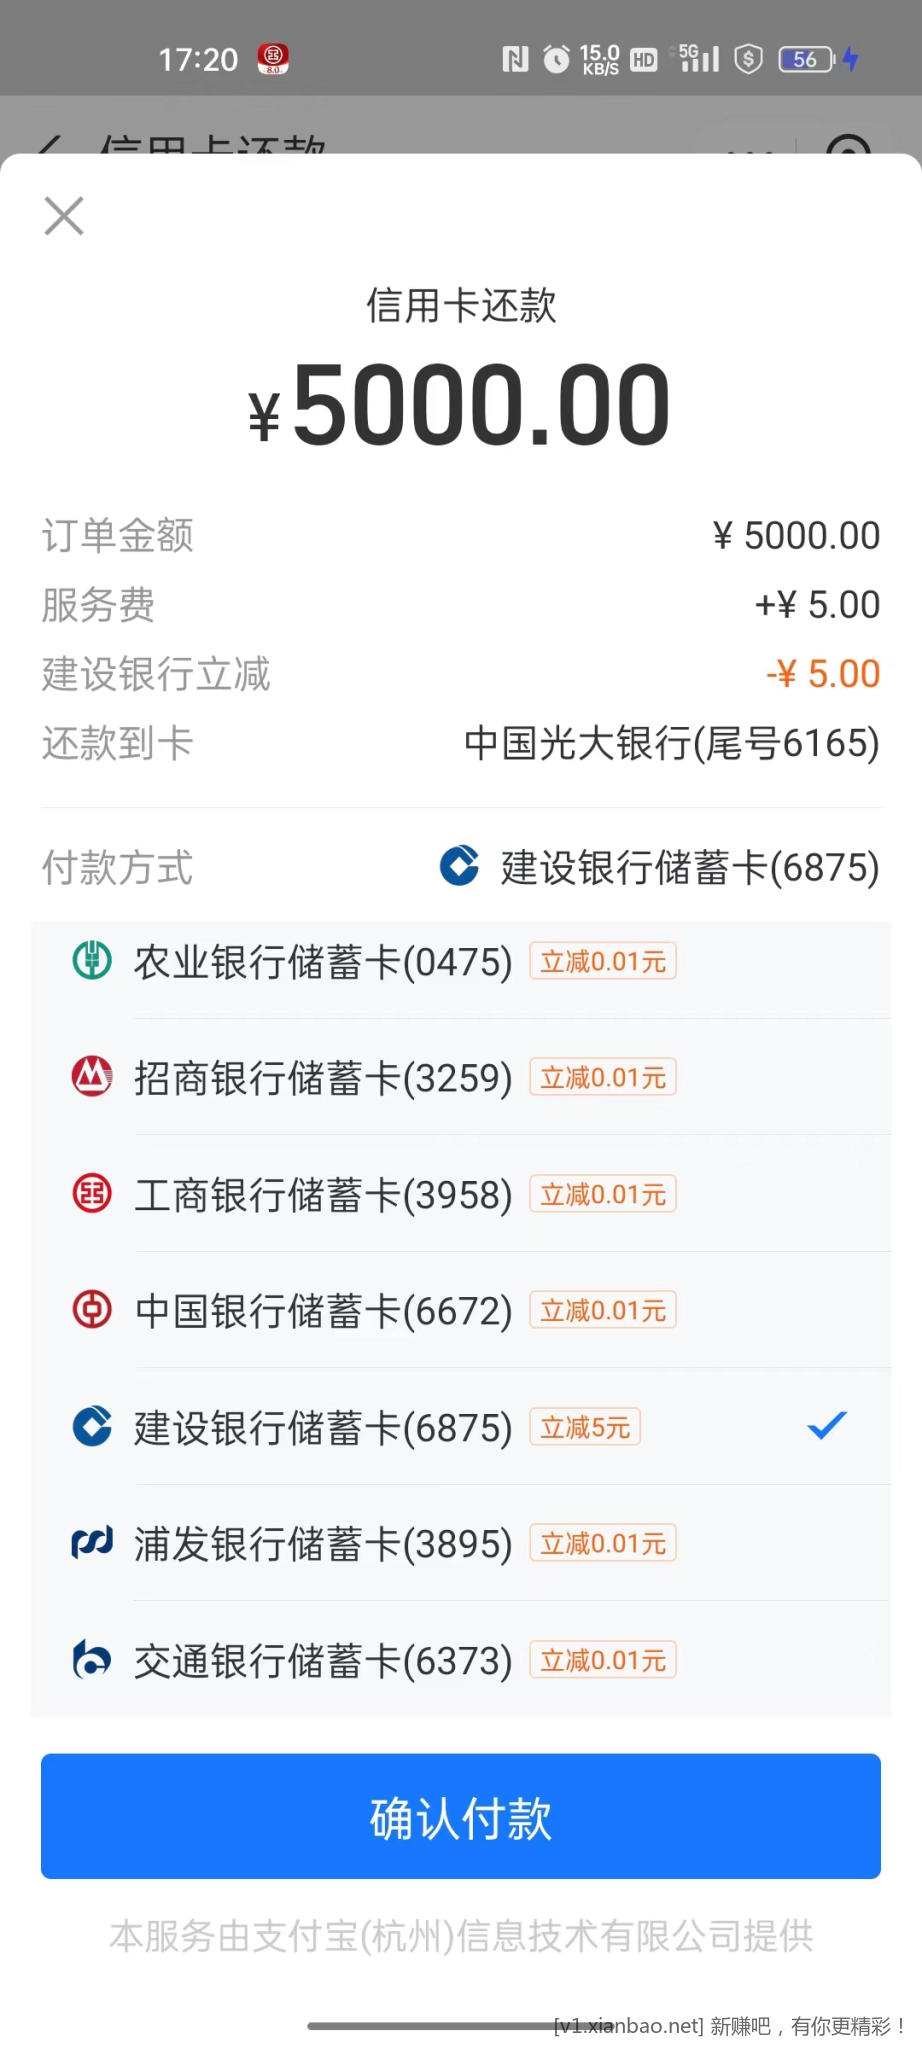Tap the Bank of Communications logo icon

pyautogui.click(x=92, y=1660)
